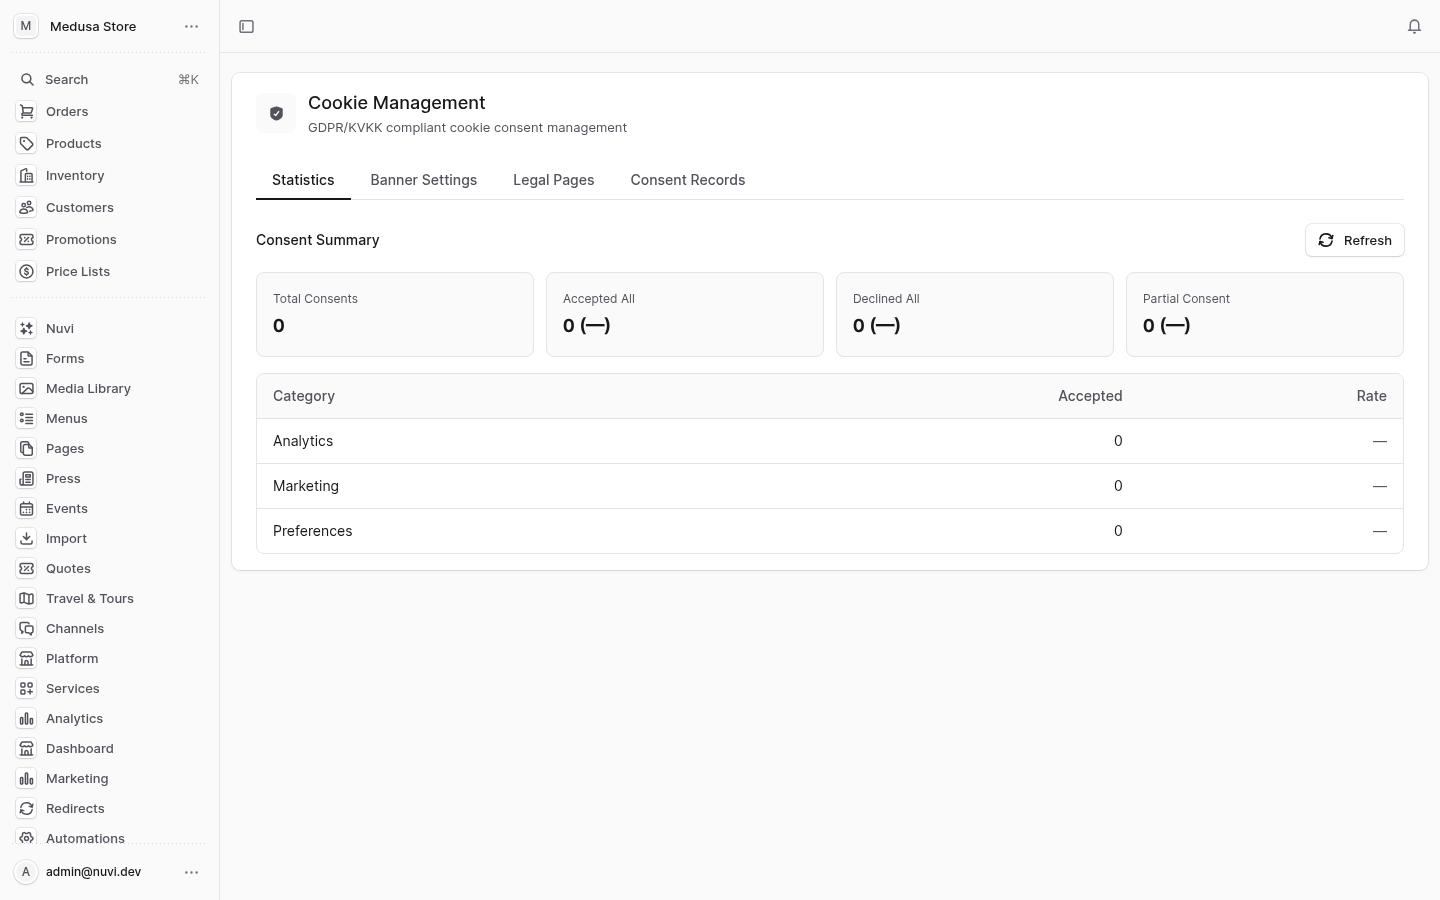Viewport: 1440px width, 900px height.
Task: Click the Accepted All card
Action: (x=685, y=314)
